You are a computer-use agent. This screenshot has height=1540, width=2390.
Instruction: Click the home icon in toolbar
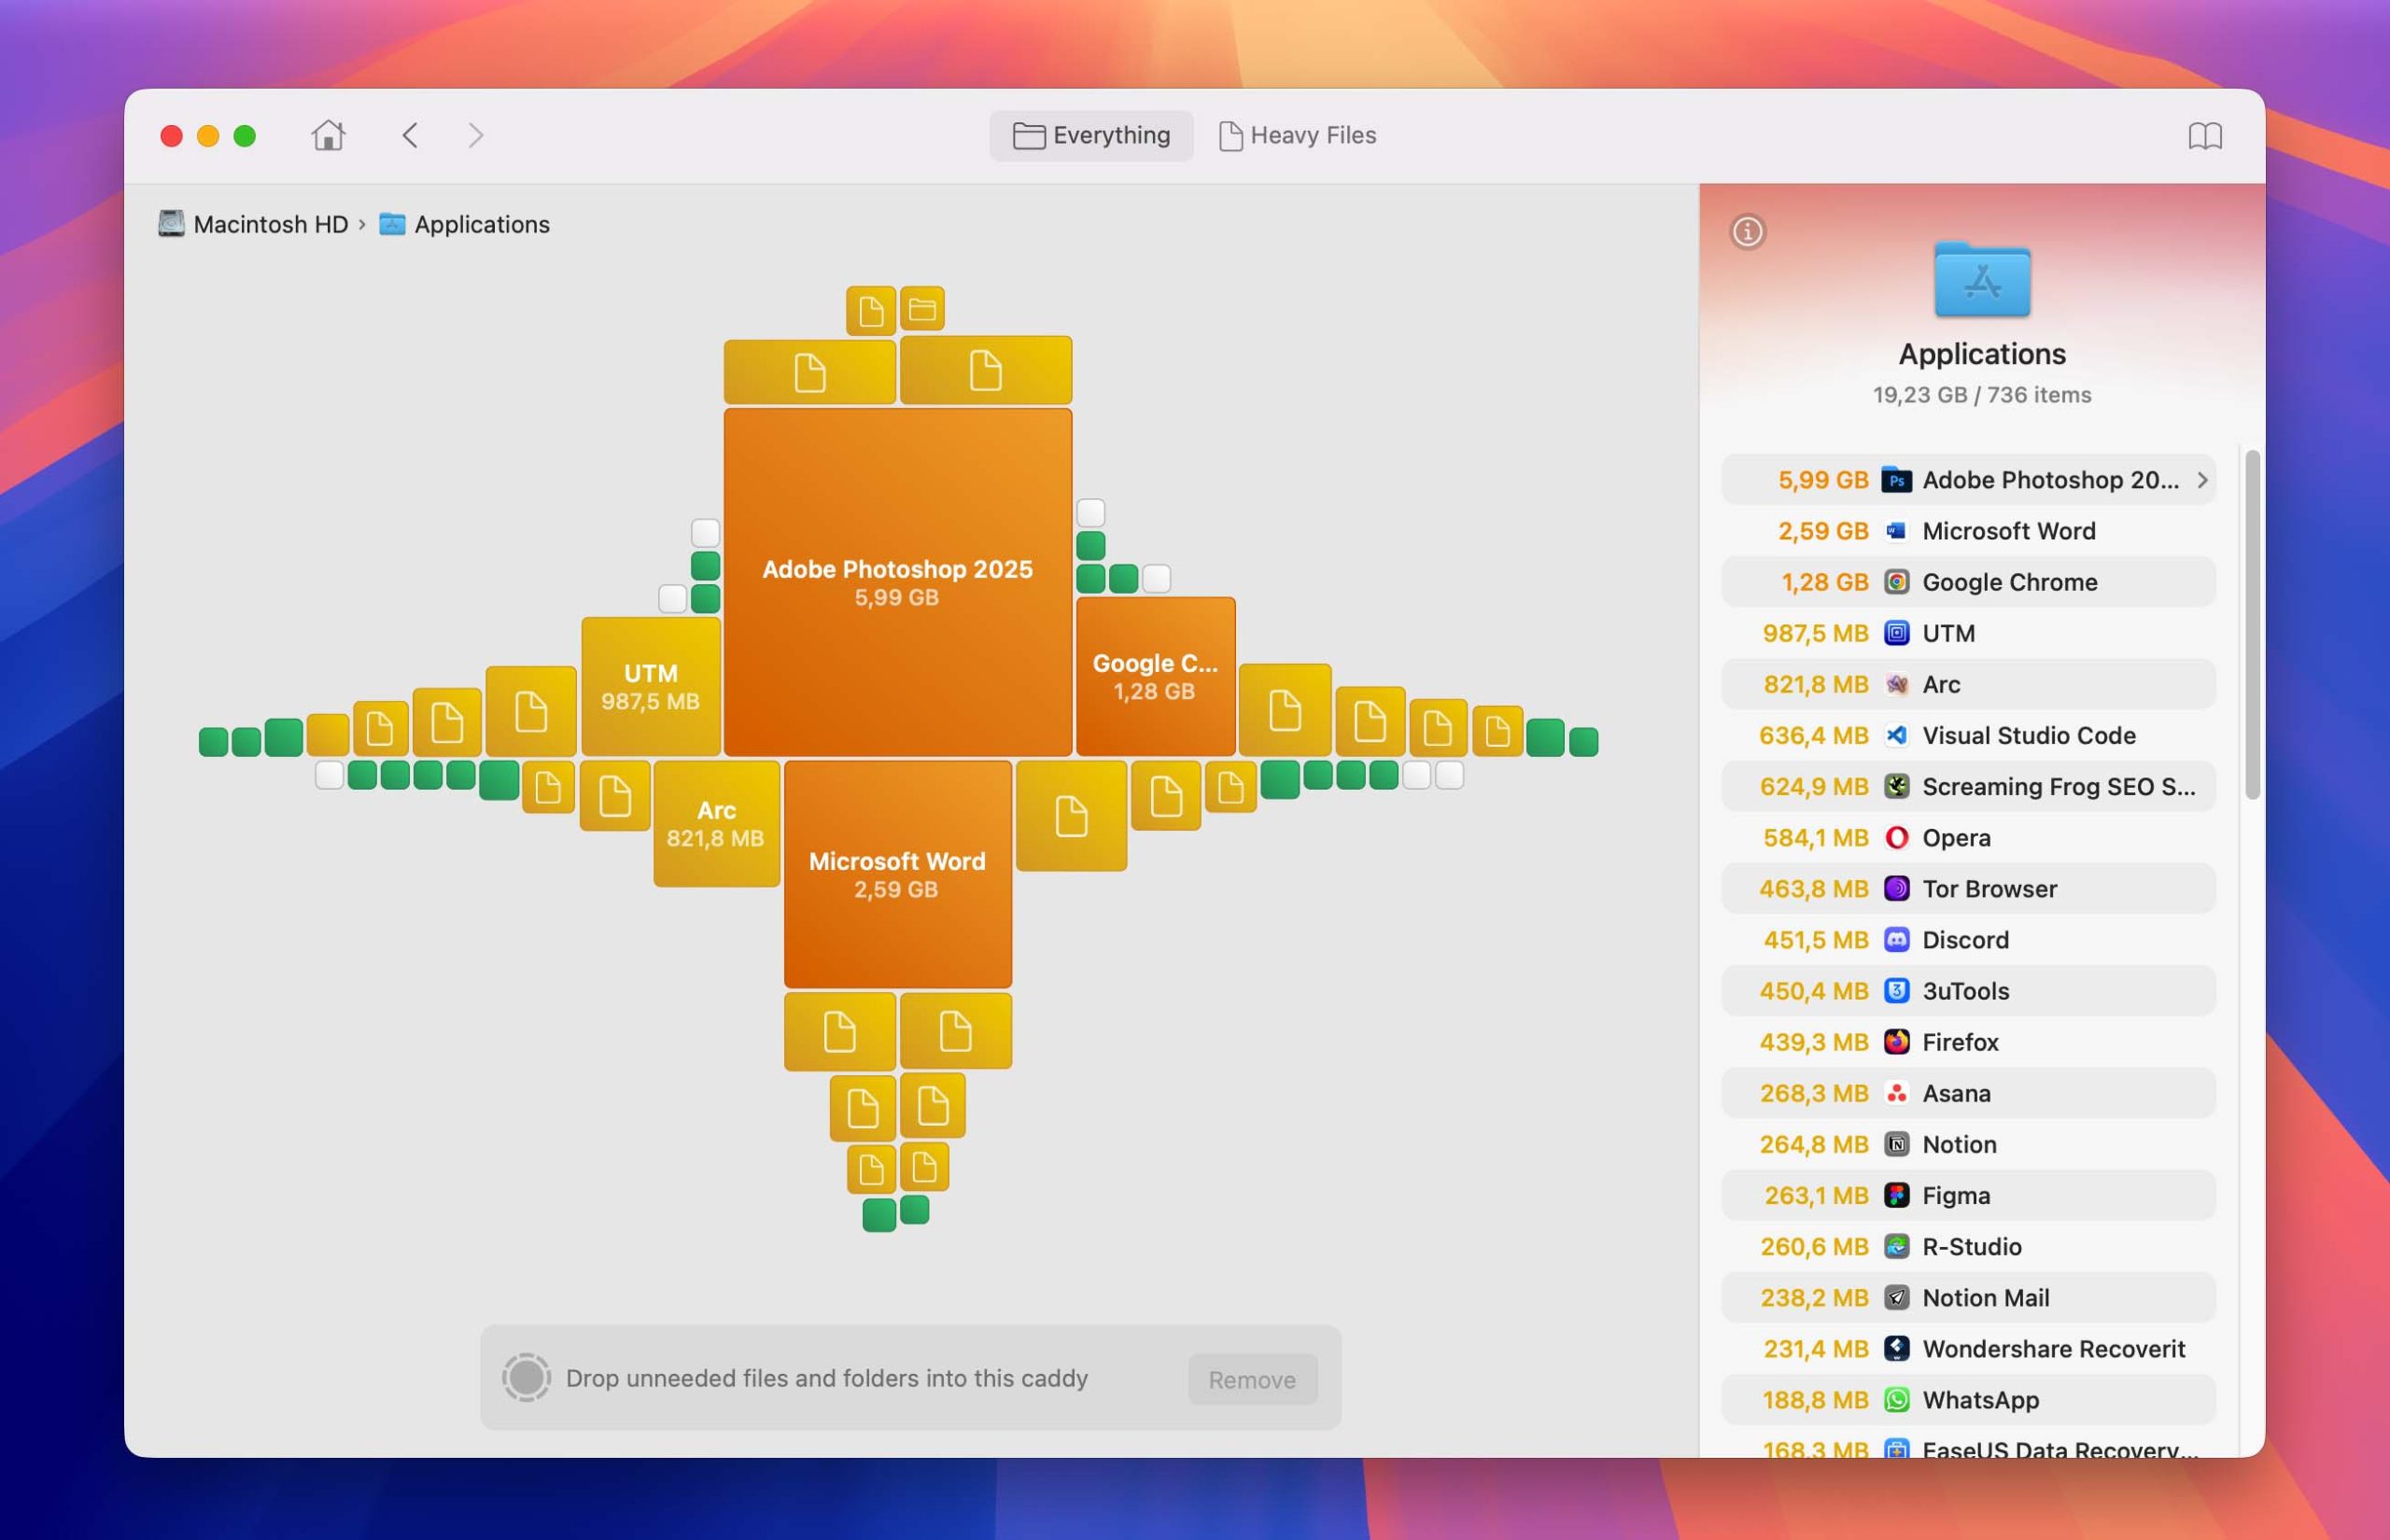(328, 135)
